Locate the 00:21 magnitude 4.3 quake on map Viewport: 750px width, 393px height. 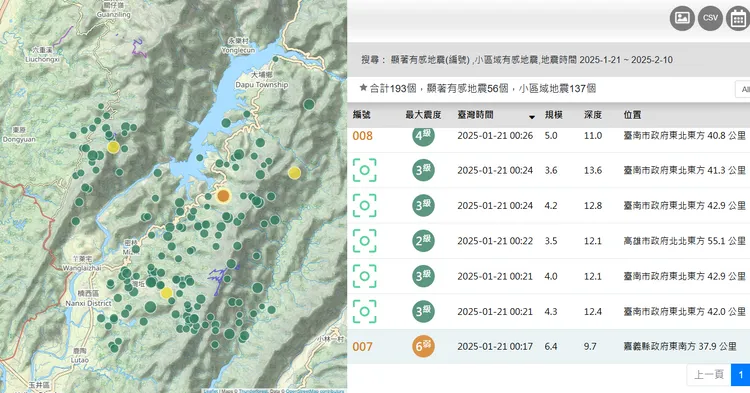click(364, 312)
